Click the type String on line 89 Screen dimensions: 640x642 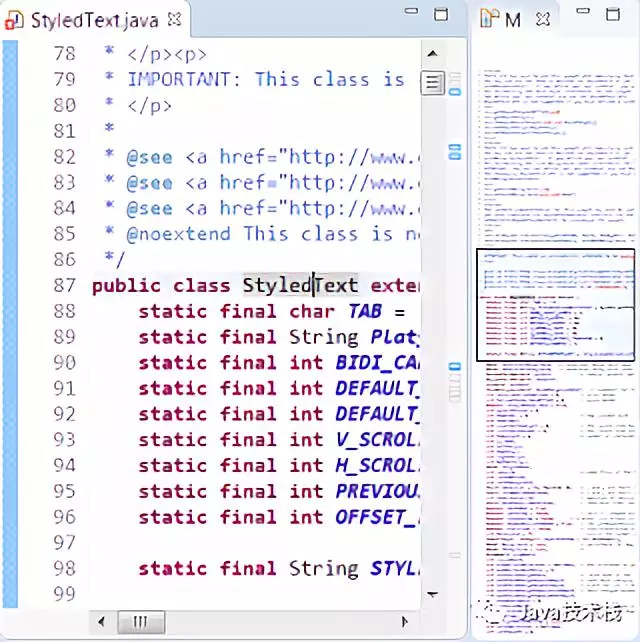point(323,337)
